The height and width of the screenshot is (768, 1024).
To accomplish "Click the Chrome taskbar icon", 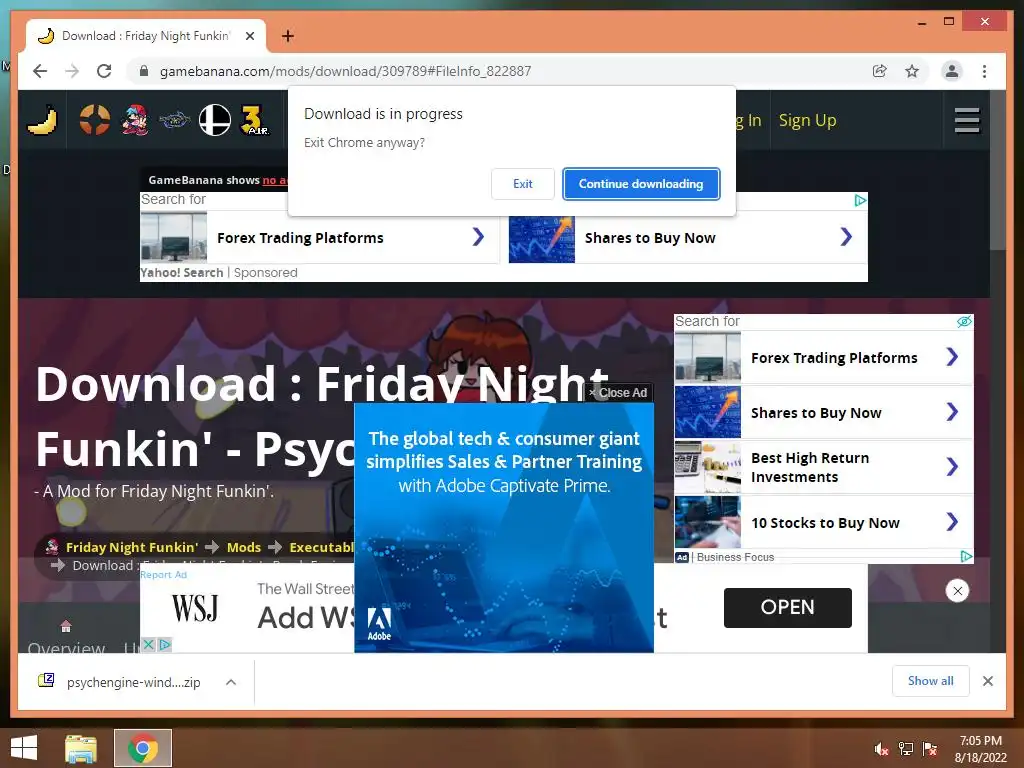I will (x=143, y=748).
